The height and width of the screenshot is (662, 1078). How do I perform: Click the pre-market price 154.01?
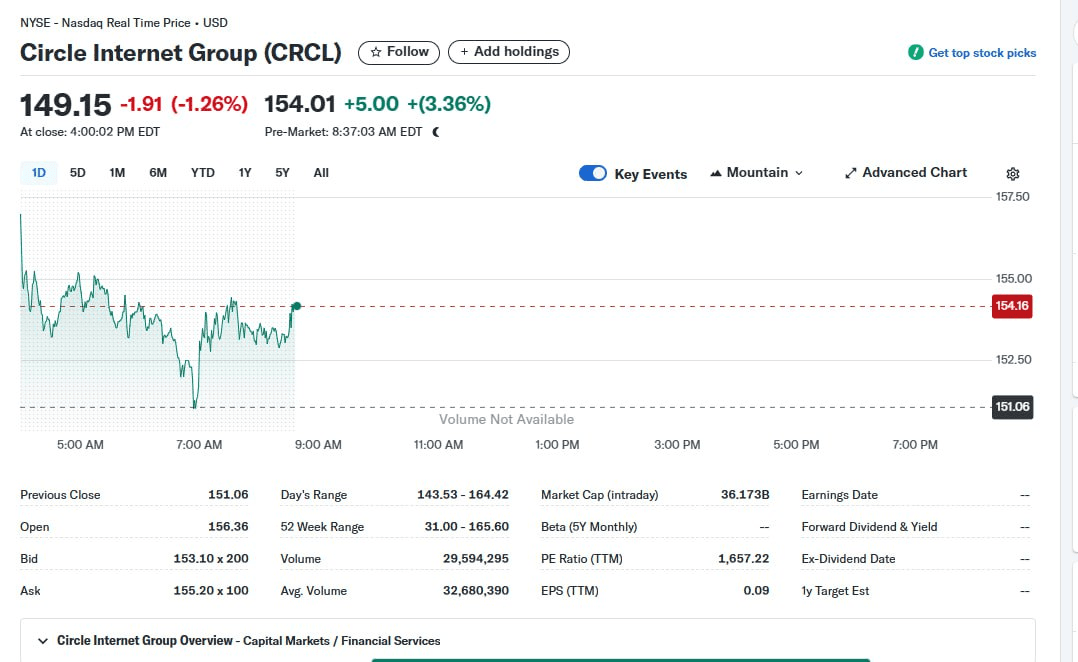point(300,104)
